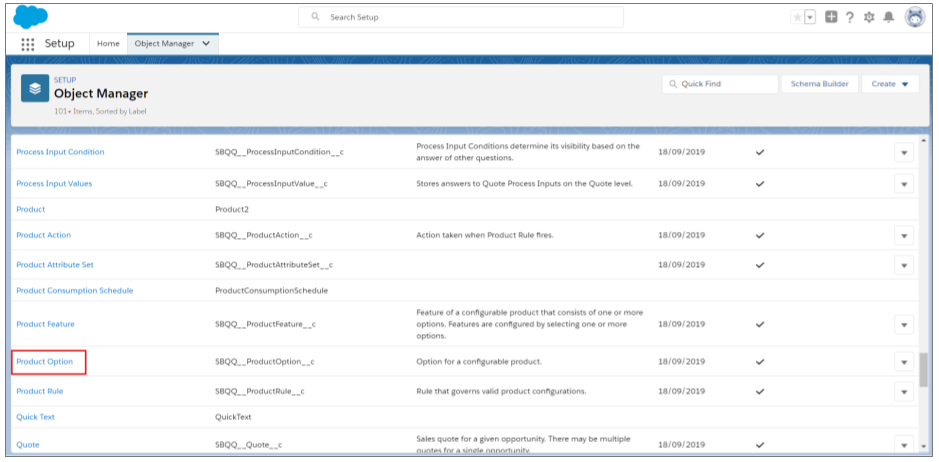Open the Product Feature object
The image size is (939, 462).
(x=46, y=324)
